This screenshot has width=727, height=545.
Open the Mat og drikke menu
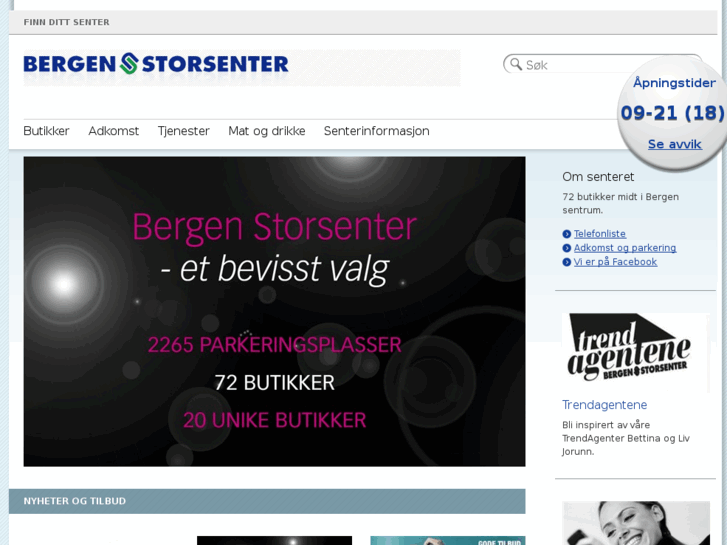pyautogui.click(x=267, y=131)
